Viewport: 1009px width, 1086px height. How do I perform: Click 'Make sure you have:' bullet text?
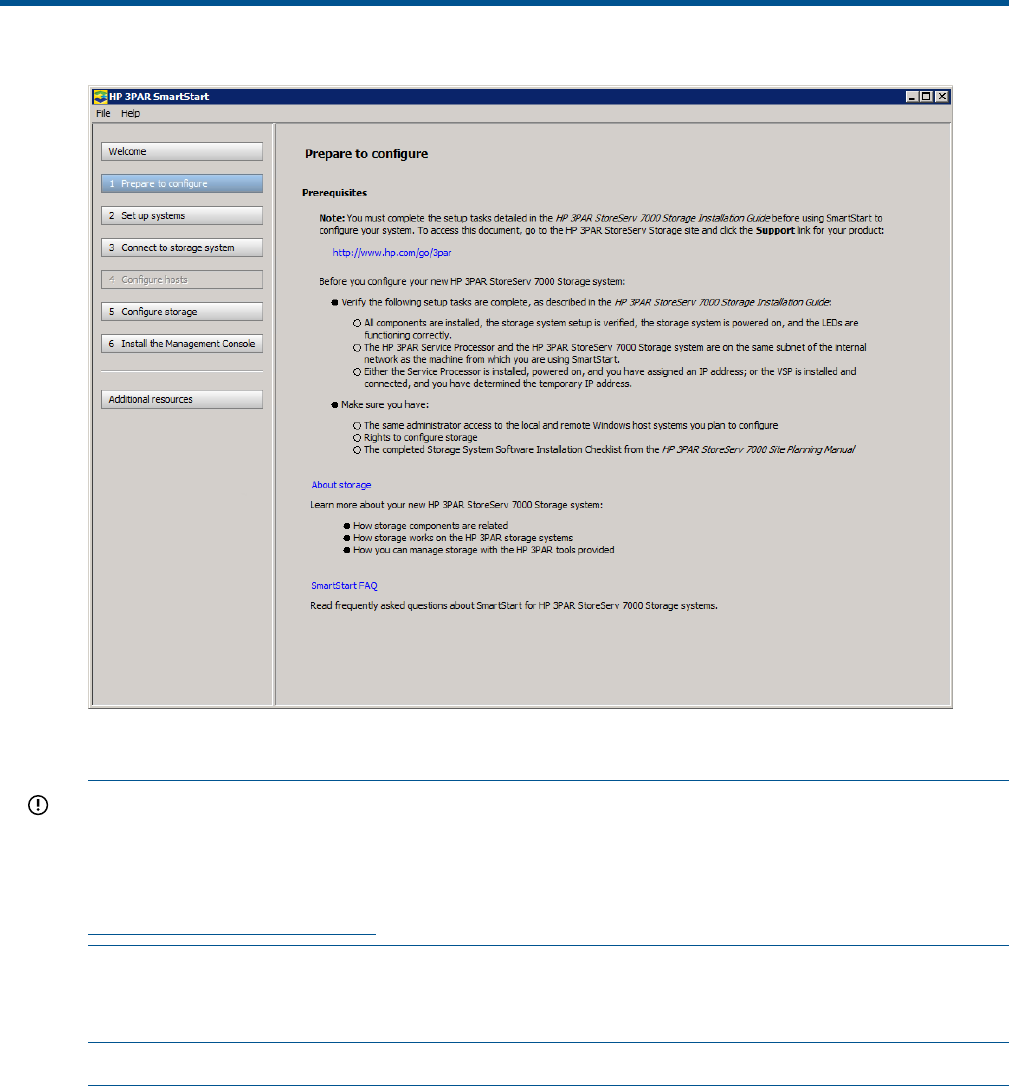click(385, 404)
